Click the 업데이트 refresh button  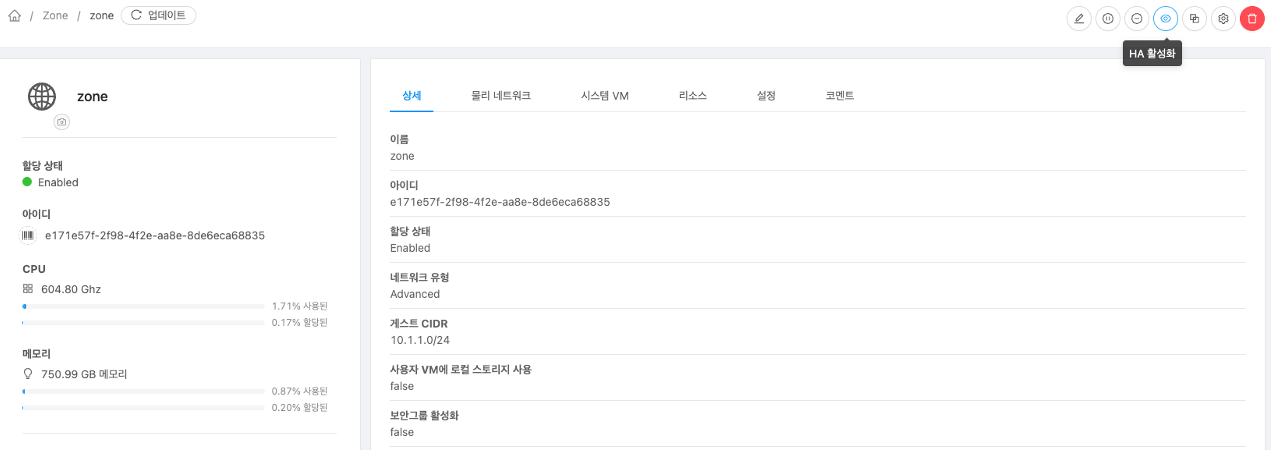click(159, 16)
